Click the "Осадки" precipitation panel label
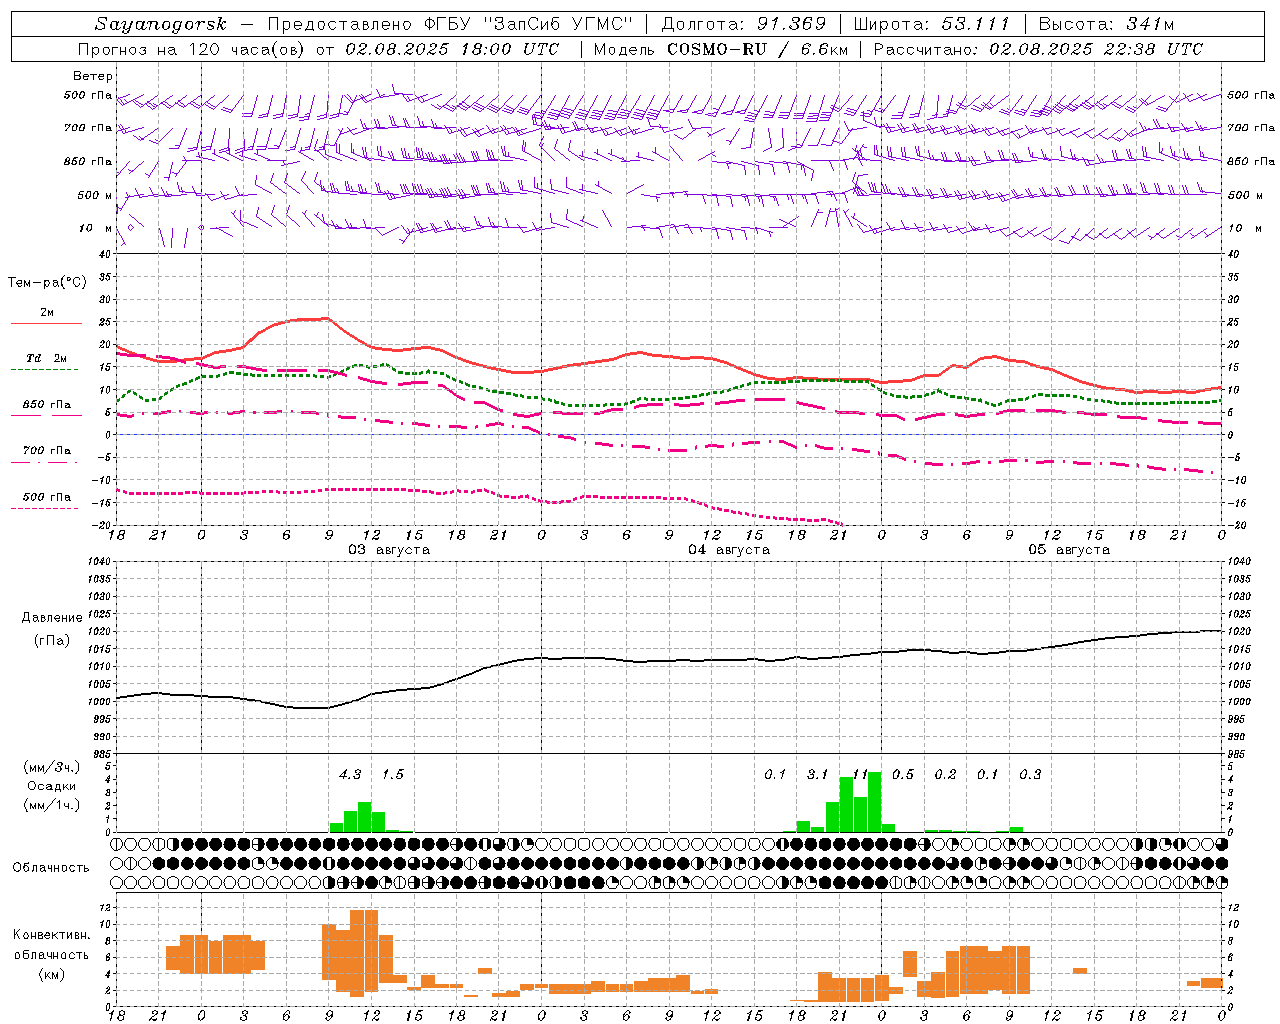The width and height of the screenshot is (1280, 1024). pos(51,786)
